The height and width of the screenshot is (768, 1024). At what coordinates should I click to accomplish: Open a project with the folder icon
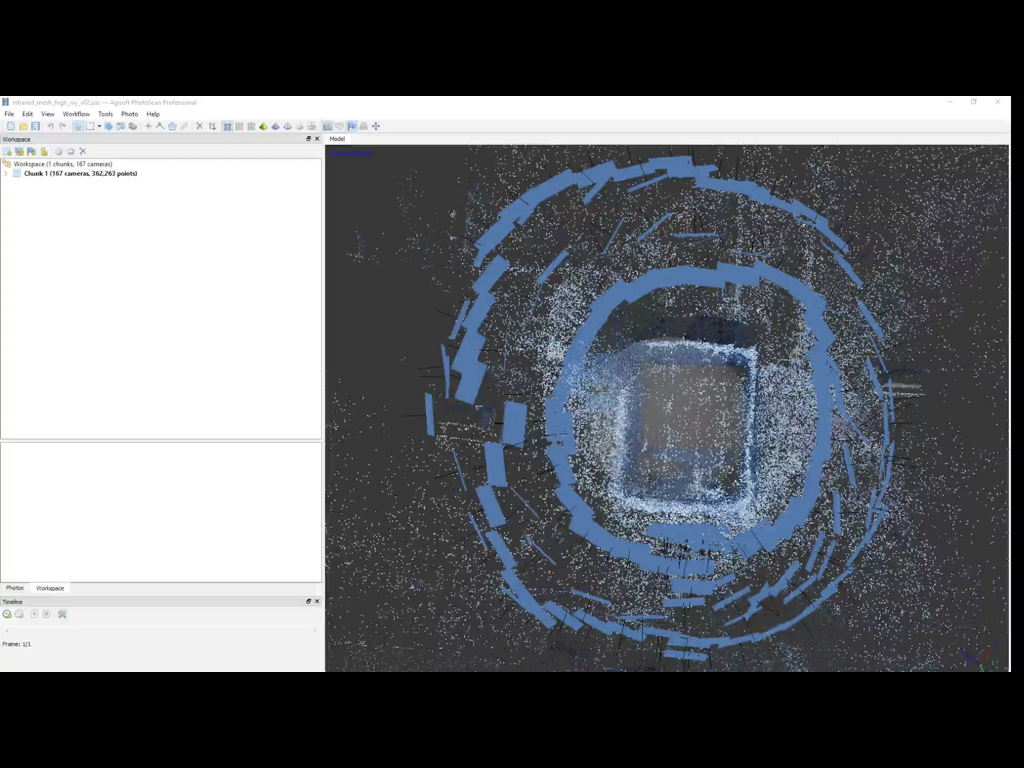pos(23,126)
